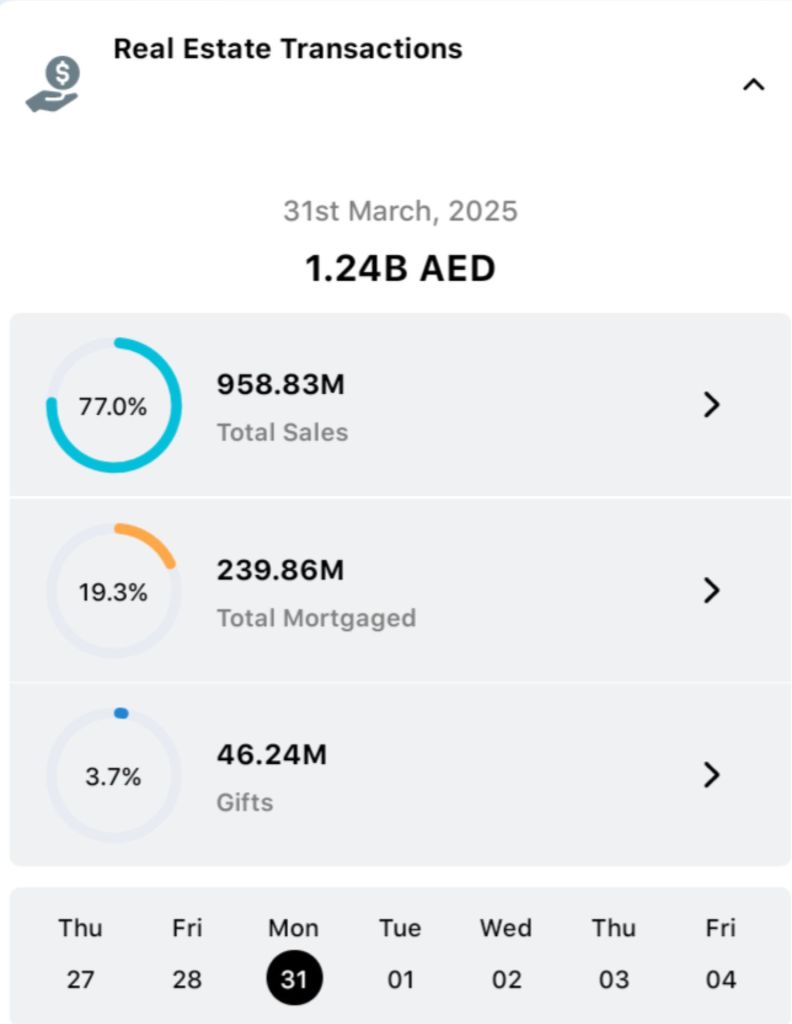Screen dimensions: 792x1024
Task: Click the 3.7% gifts progress ring
Action: (x=113, y=776)
